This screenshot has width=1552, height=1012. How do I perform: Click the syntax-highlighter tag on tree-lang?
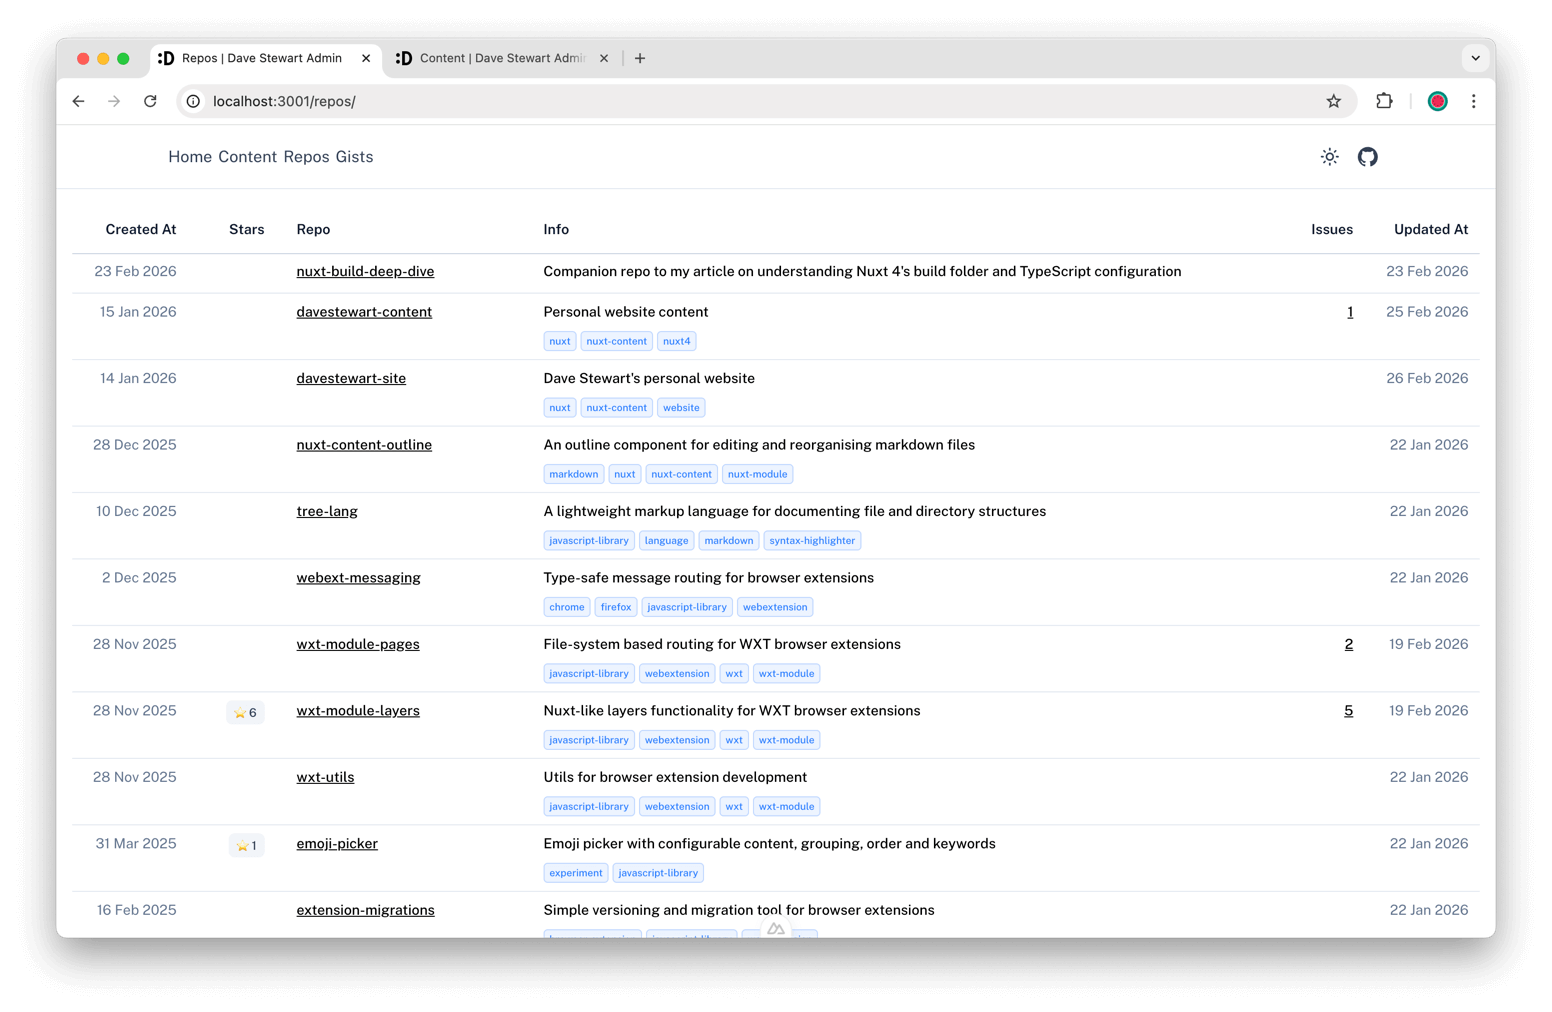point(812,541)
